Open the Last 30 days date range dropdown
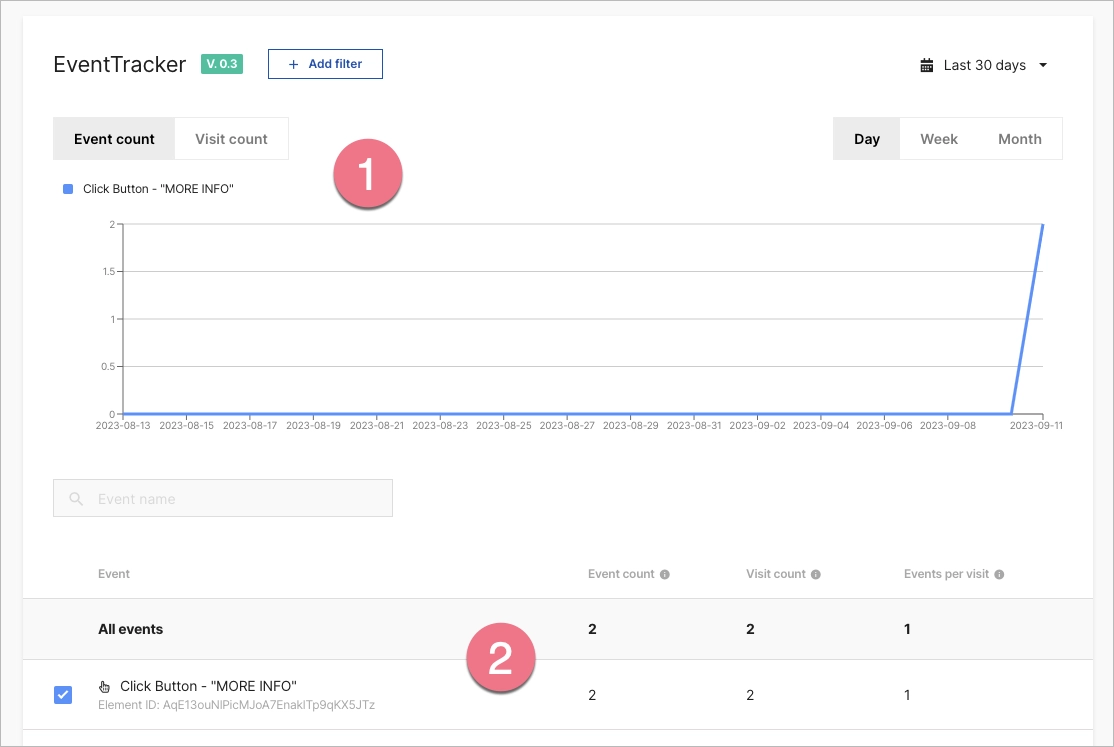The width and height of the screenshot is (1114, 747). pos(984,65)
